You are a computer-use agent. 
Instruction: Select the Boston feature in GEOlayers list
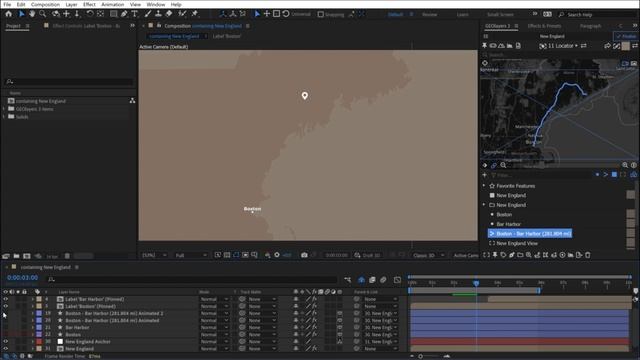pyautogui.click(x=504, y=214)
